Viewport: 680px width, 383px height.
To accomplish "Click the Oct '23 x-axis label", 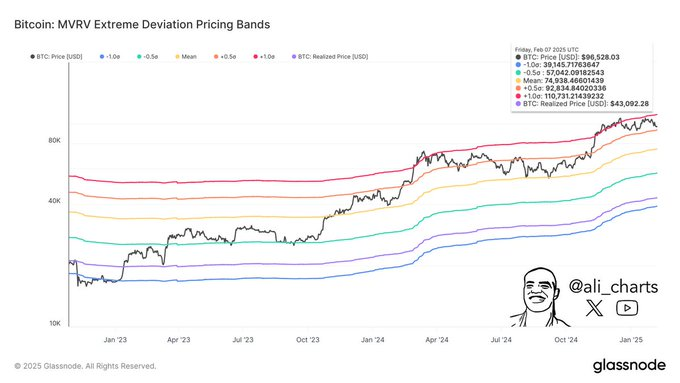I will (x=307, y=340).
